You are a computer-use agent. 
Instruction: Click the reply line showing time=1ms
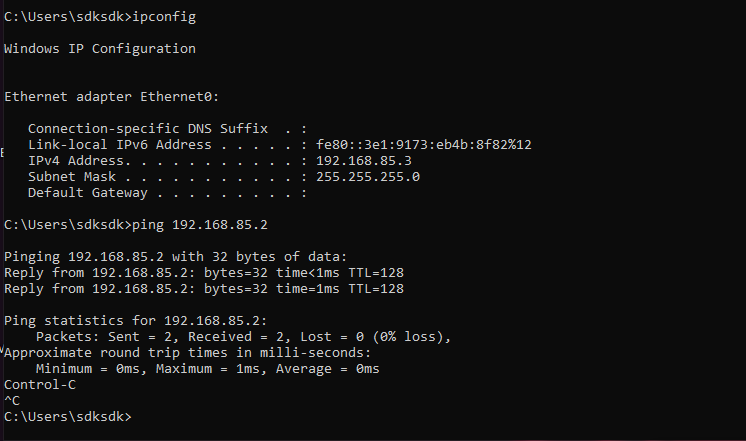tap(203, 289)
